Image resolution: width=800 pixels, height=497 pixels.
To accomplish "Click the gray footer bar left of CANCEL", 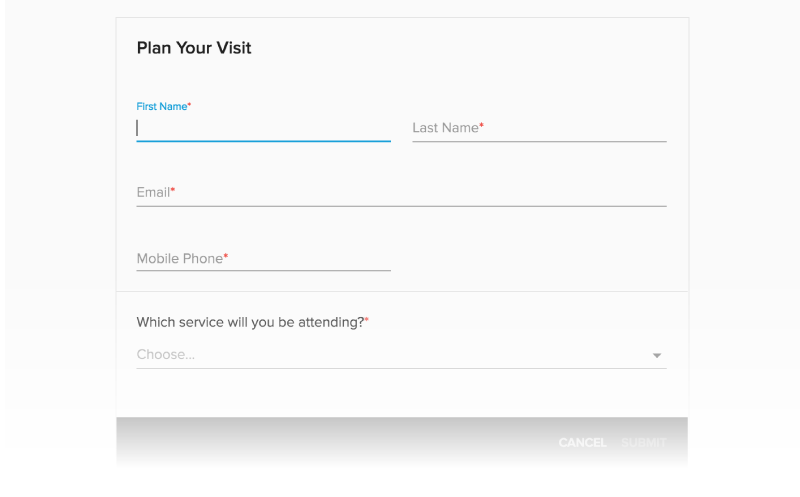I will coord(330,442).
